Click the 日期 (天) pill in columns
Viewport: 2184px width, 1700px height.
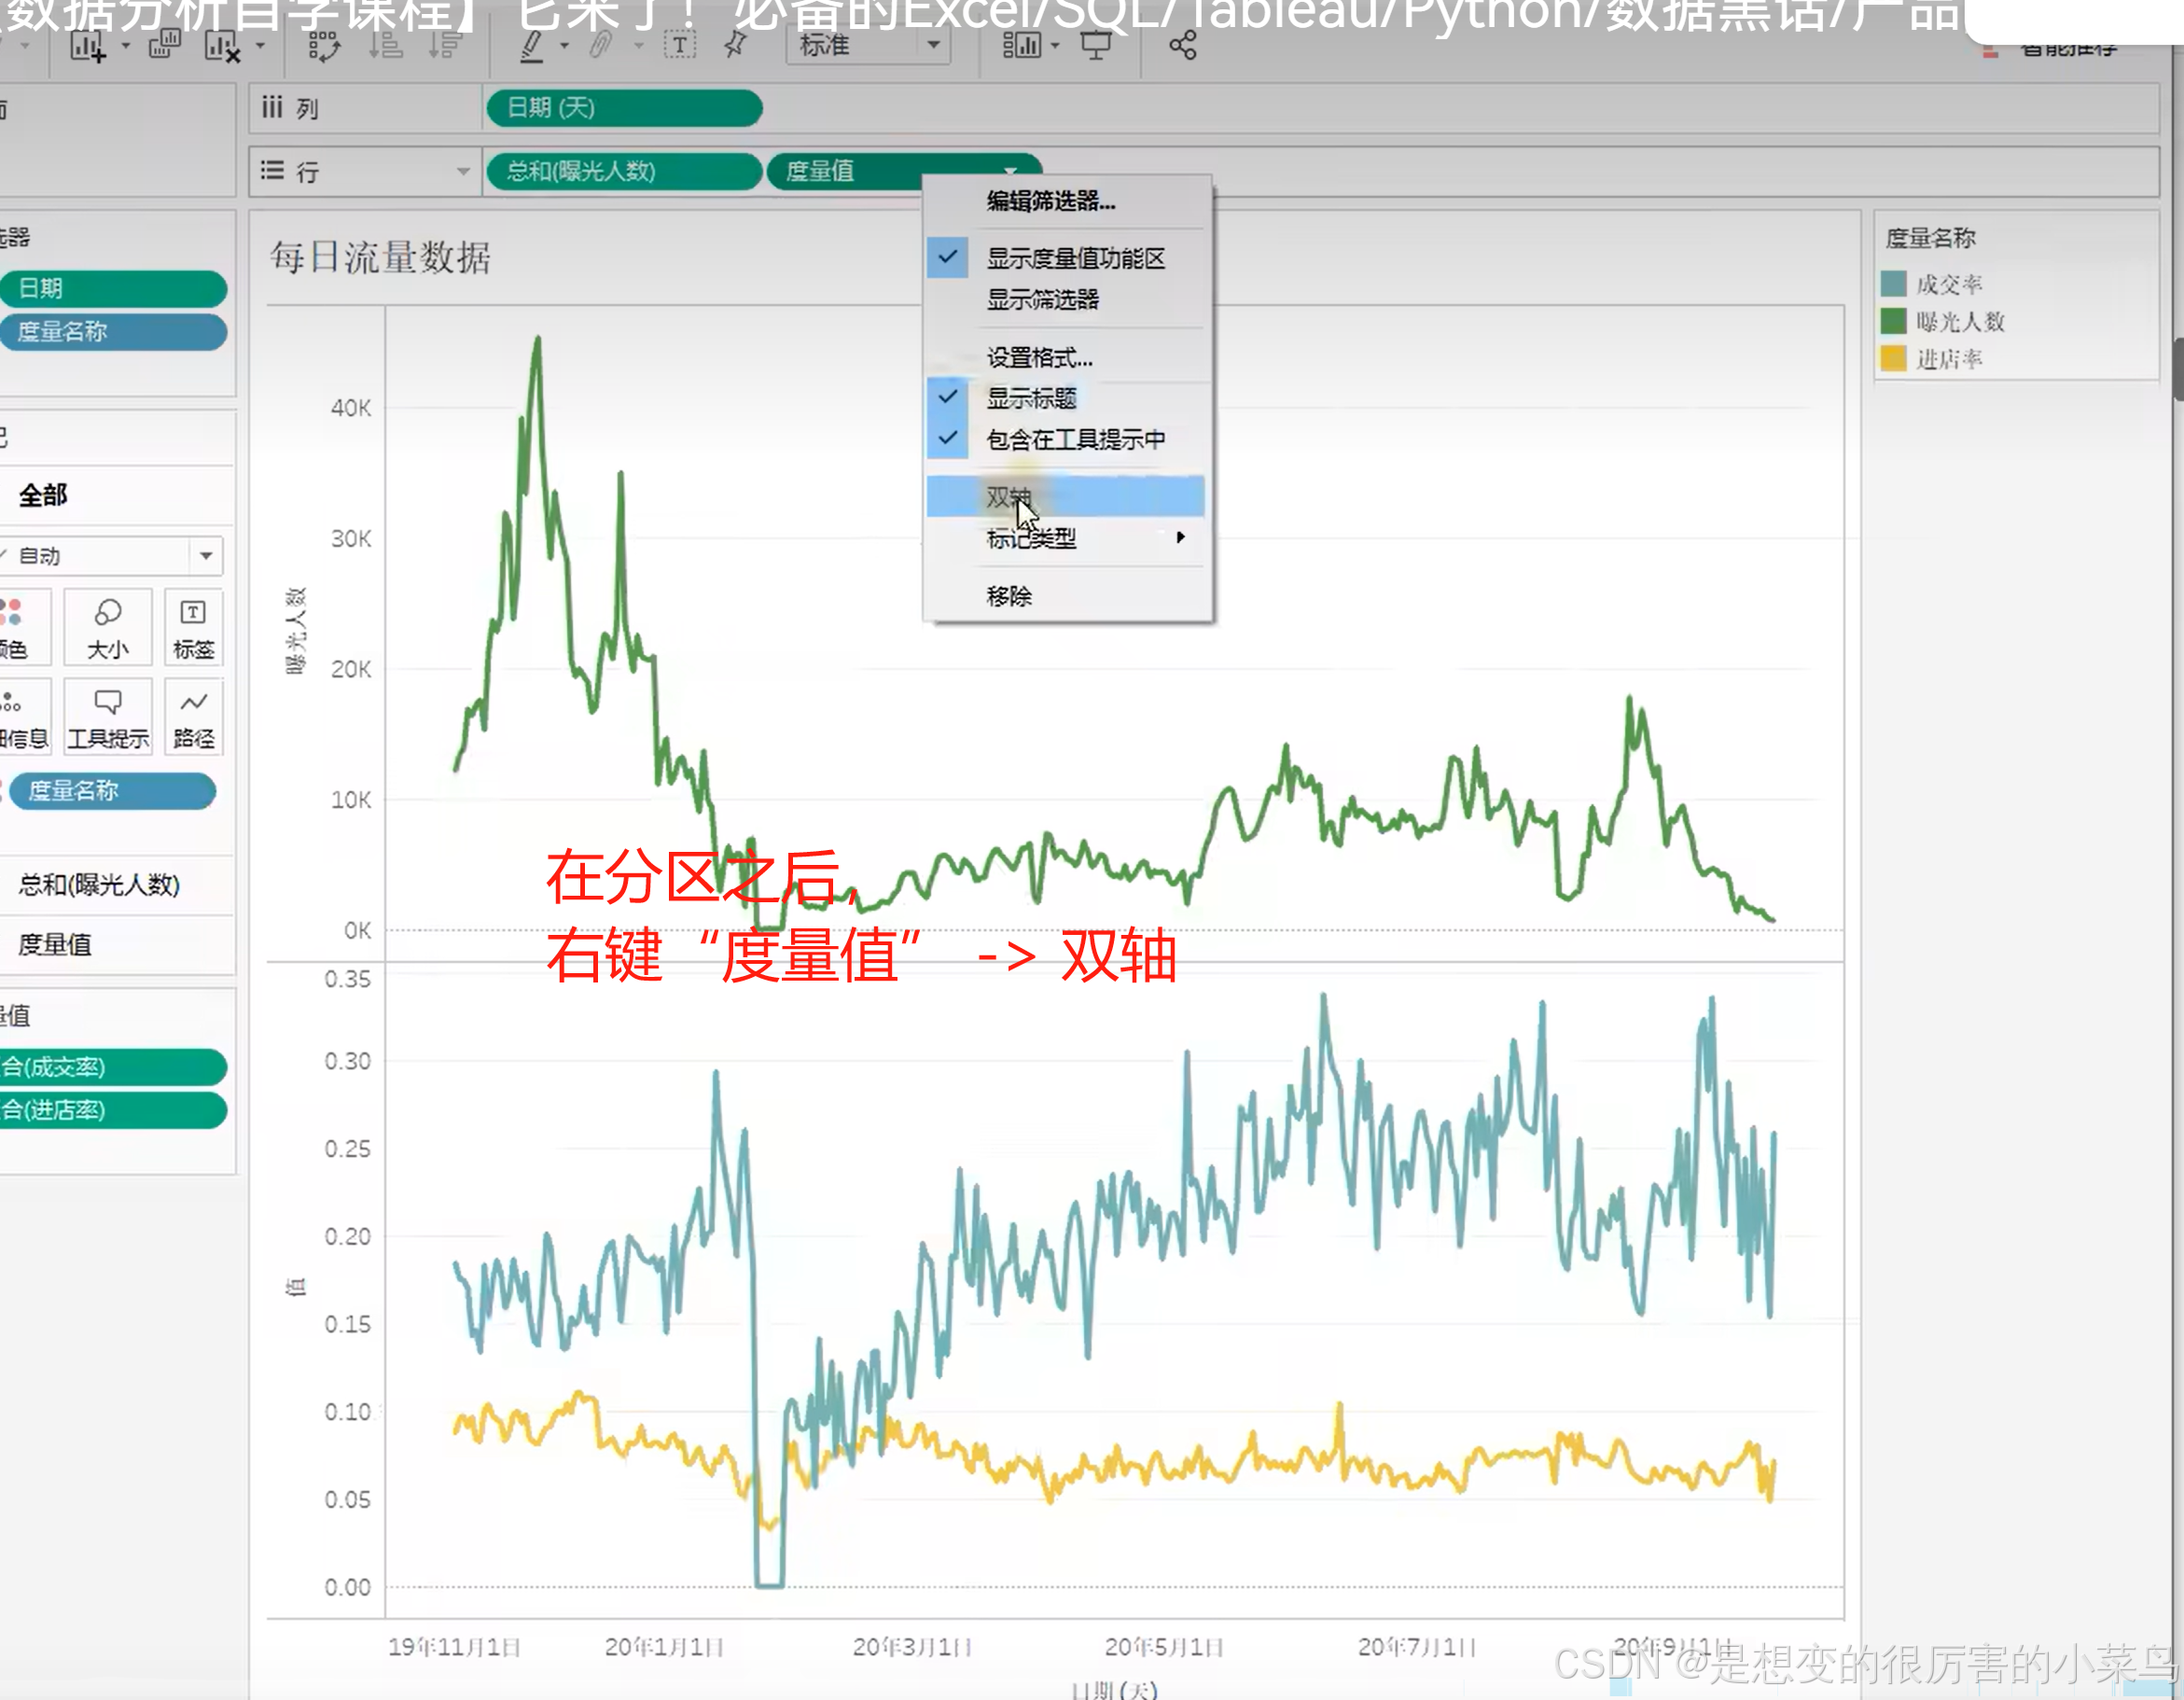(623, 108)
